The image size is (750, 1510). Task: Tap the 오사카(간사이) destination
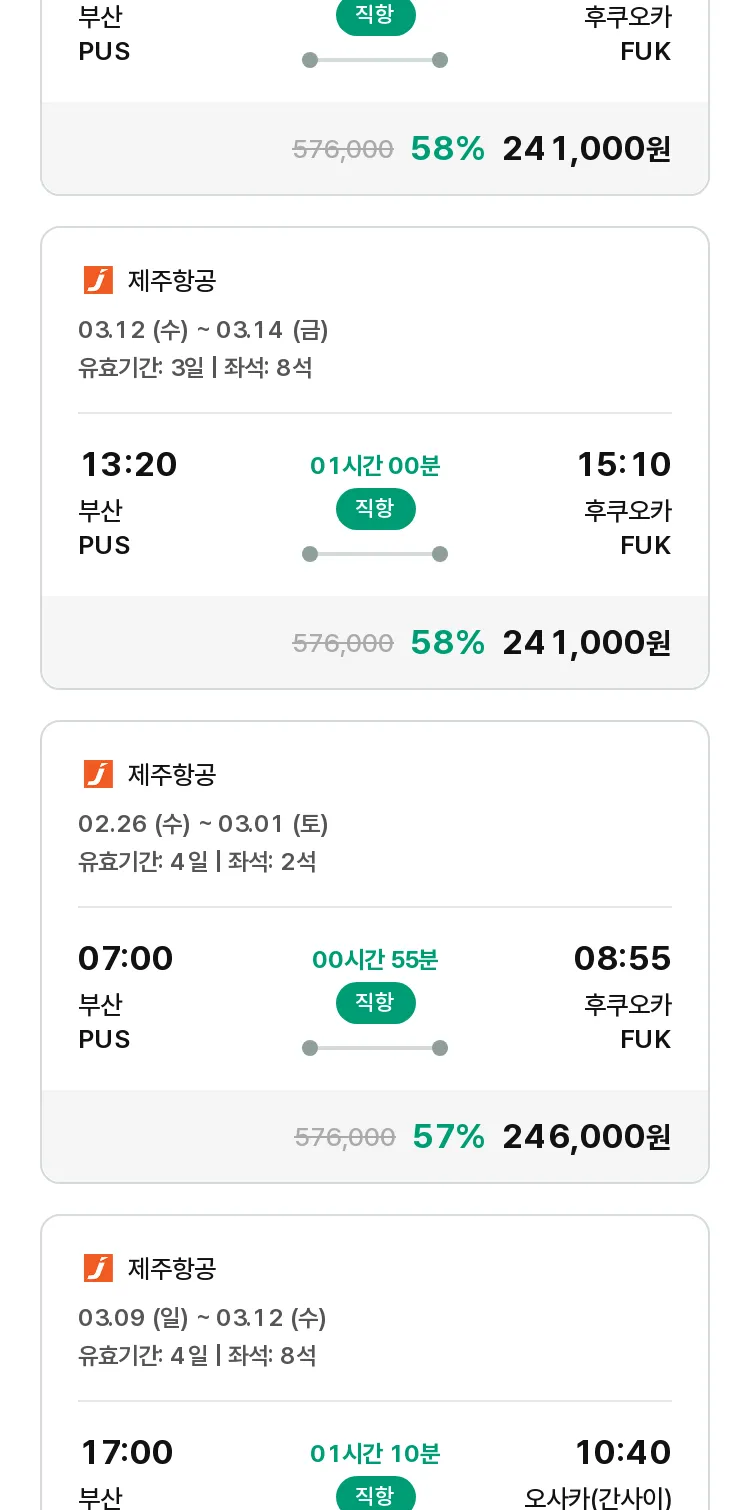[598, 1497]
